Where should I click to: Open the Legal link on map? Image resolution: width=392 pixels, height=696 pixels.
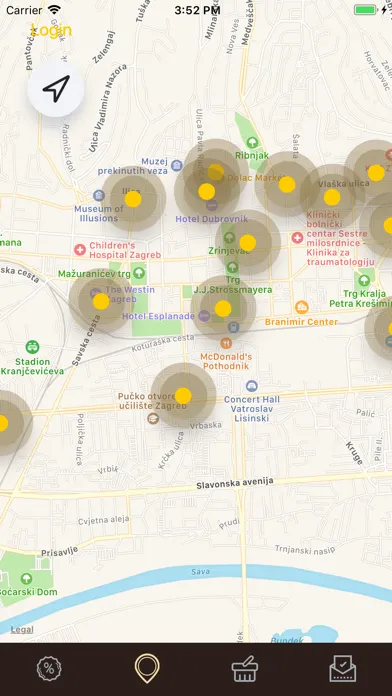22,629
